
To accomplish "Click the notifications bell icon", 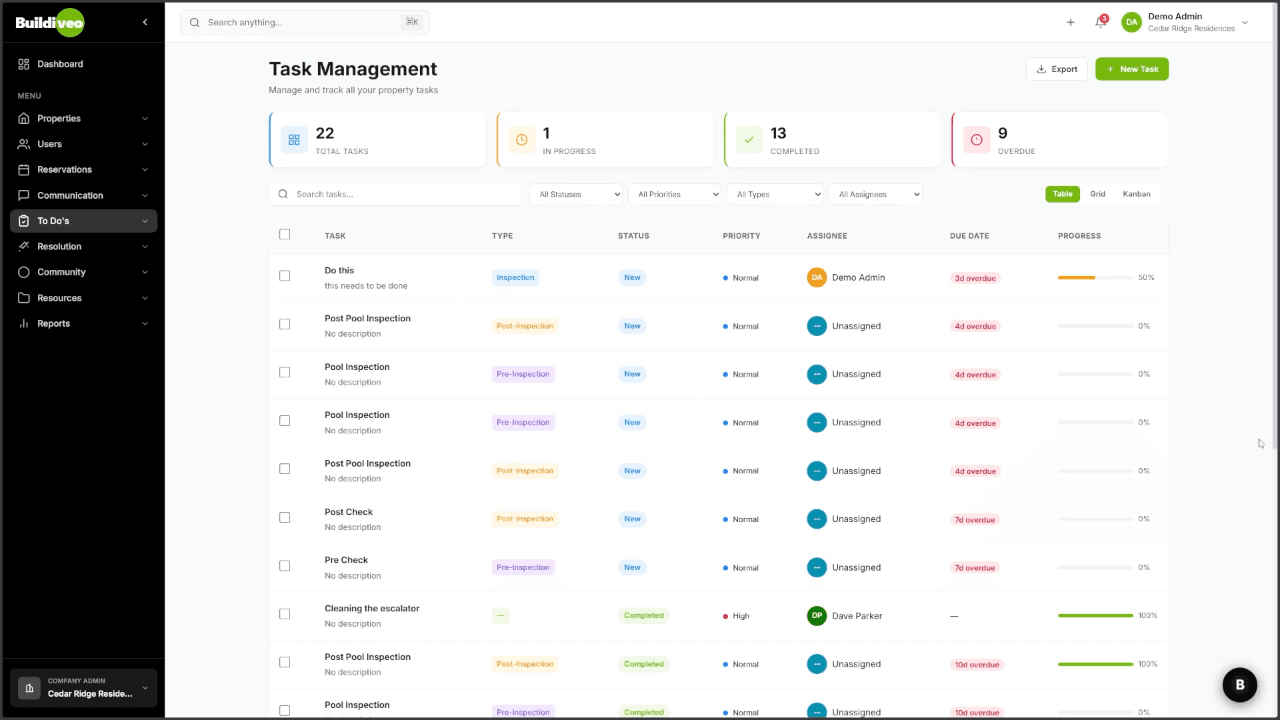I will pyautogui.click(x=1100, y=22).
